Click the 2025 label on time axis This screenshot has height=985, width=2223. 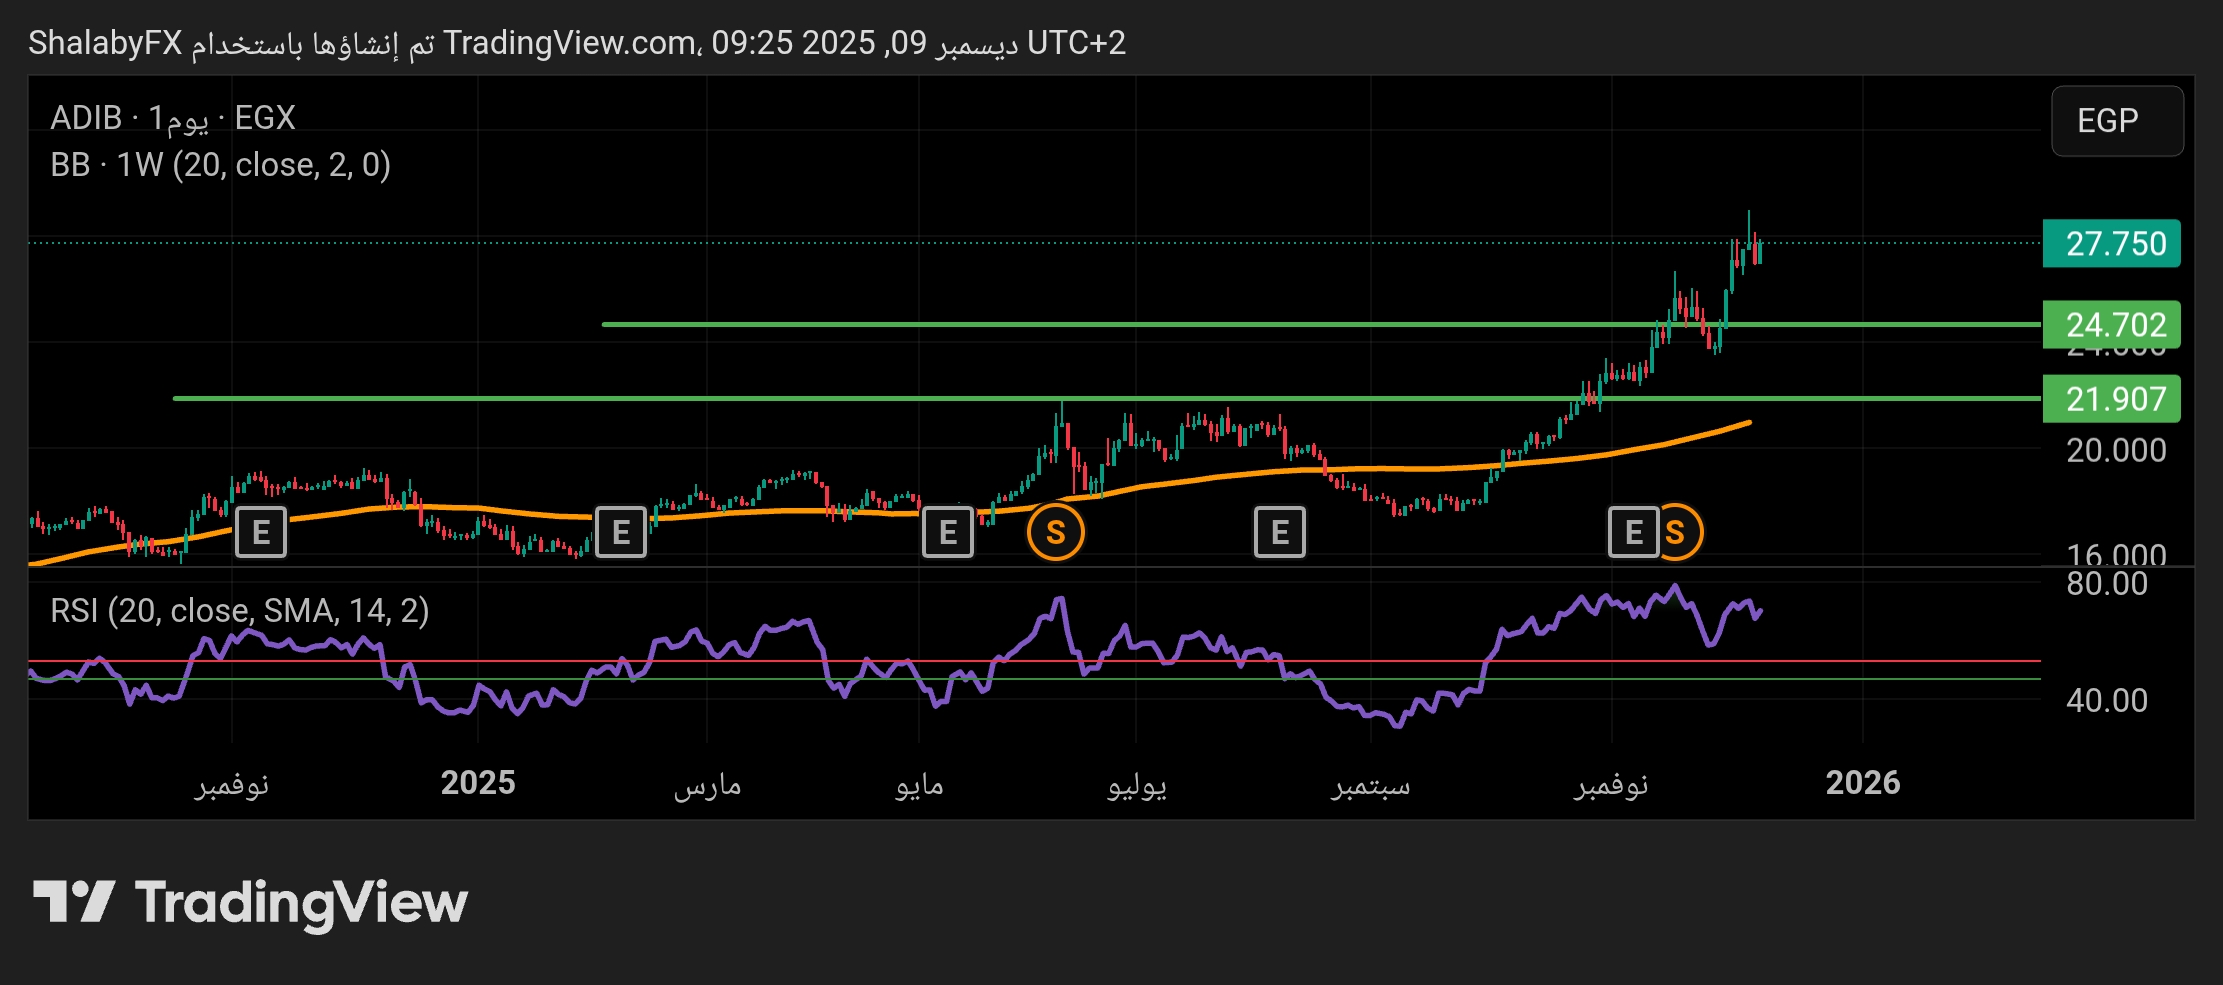point(478,782)
